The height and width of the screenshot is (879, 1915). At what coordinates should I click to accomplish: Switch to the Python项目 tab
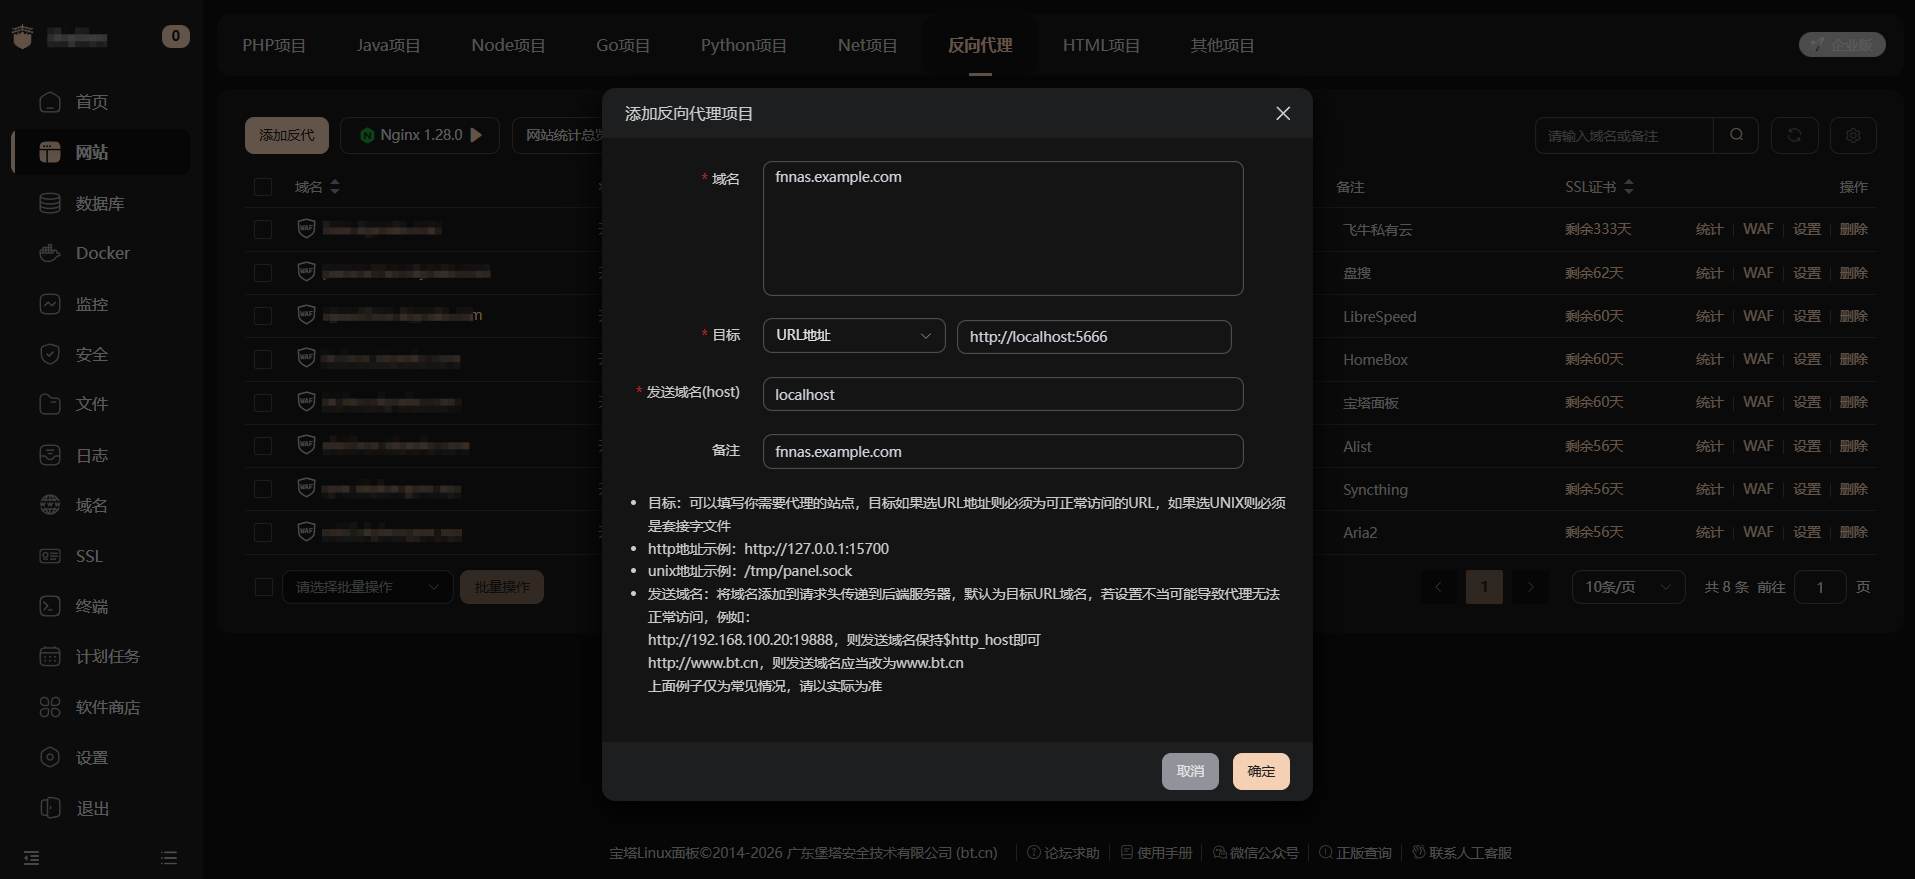pos(743,45)
